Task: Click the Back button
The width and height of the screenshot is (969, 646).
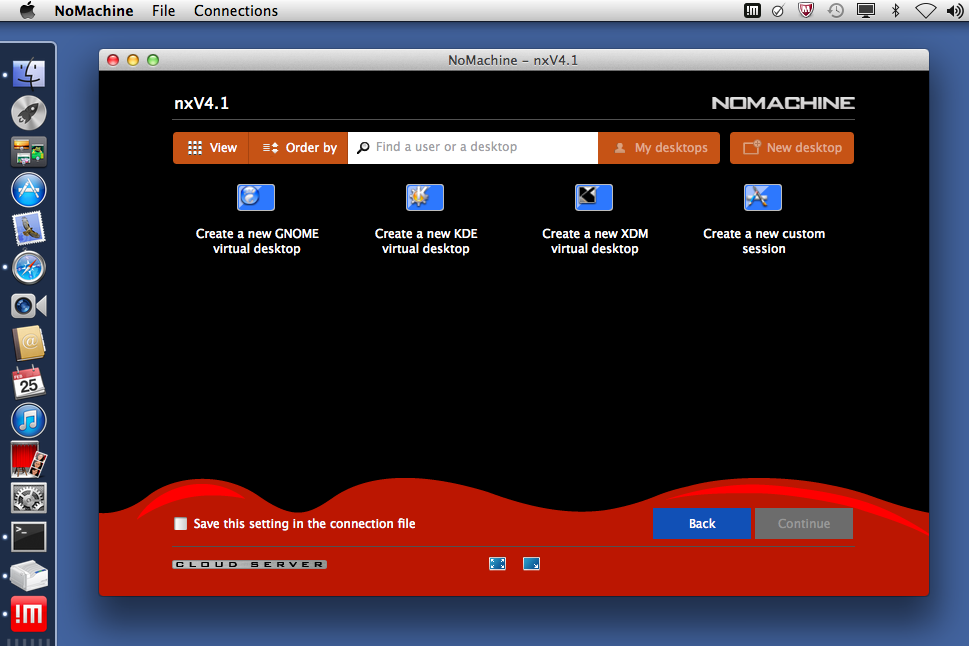Action: coord(702,524)
